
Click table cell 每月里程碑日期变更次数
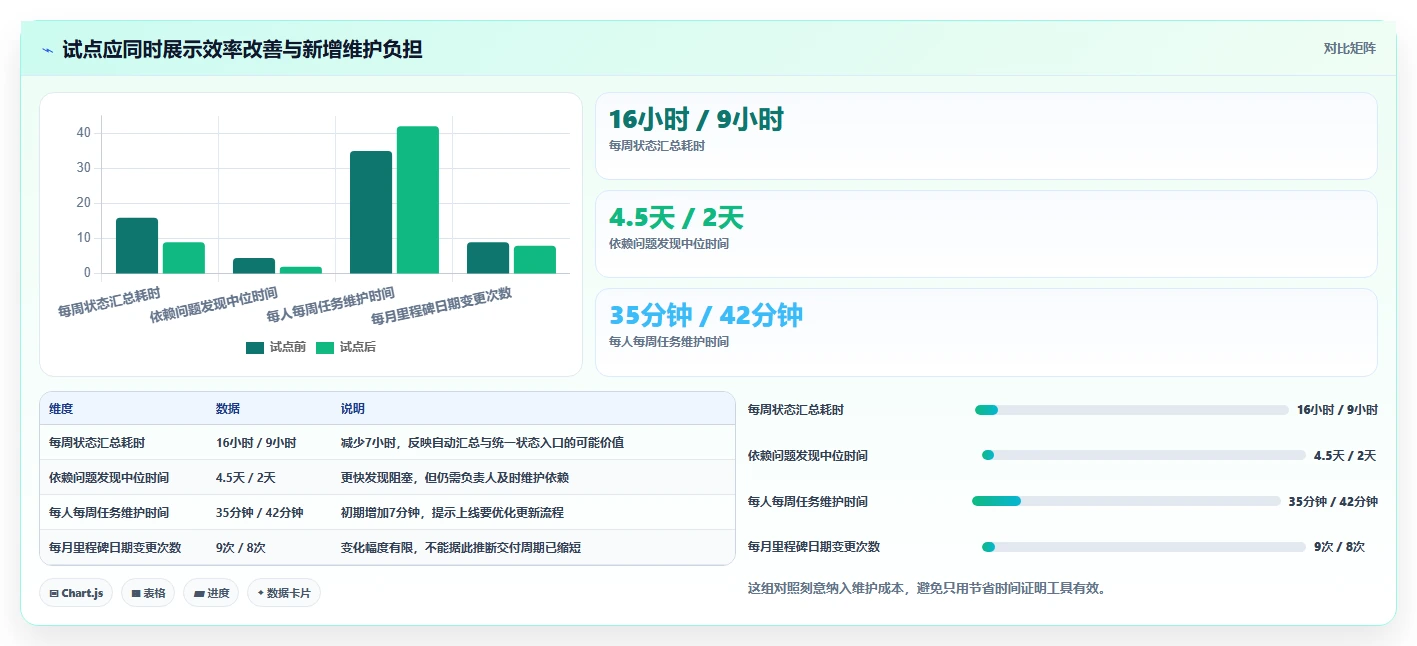click(x=115, y=548)
